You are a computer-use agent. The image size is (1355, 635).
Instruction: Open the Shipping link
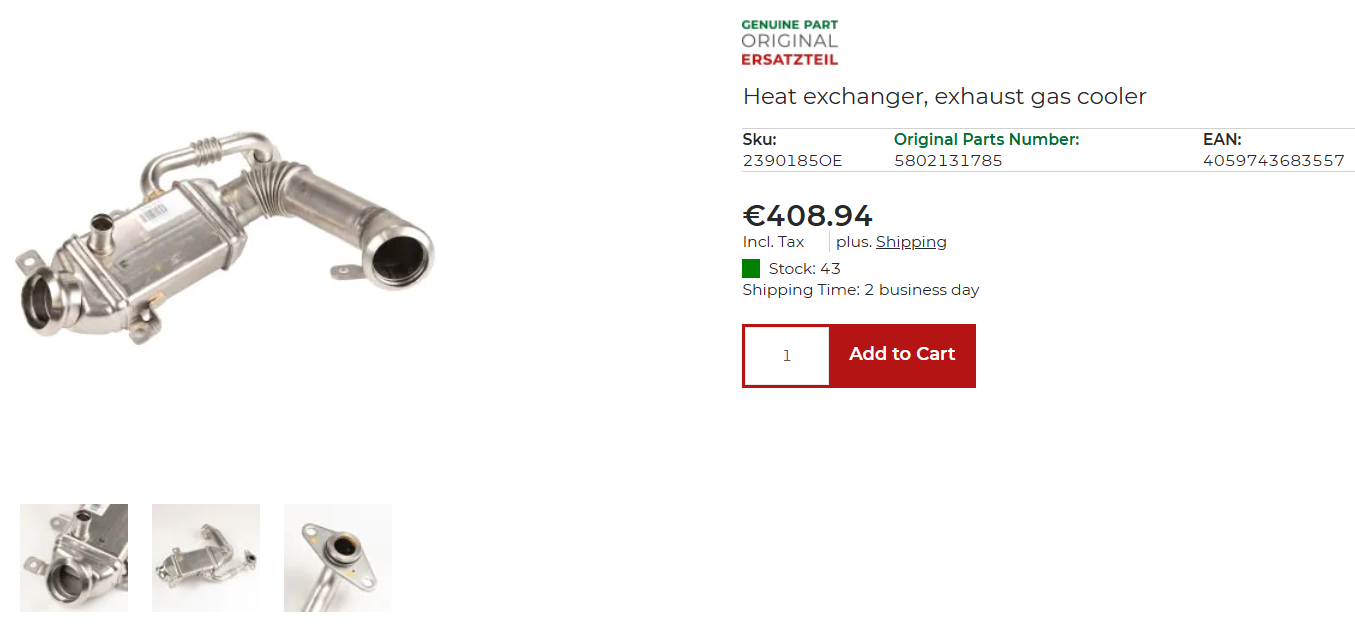[911, 242]
